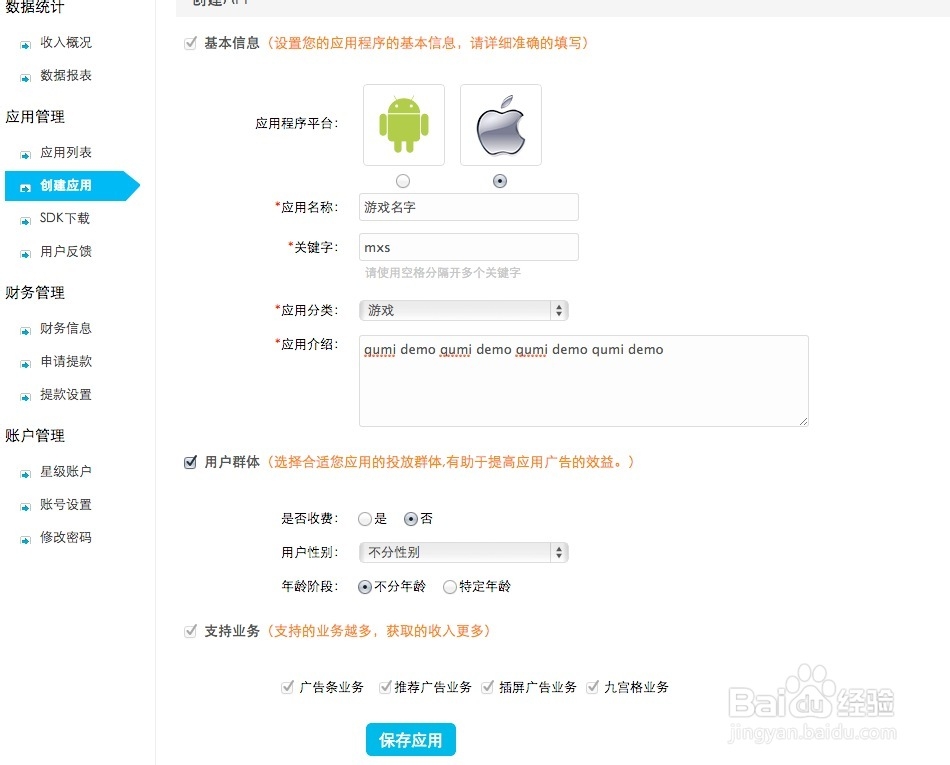
Task: Toggle the 插屏广告业务 checkbox
Action: tap(488, 687)
